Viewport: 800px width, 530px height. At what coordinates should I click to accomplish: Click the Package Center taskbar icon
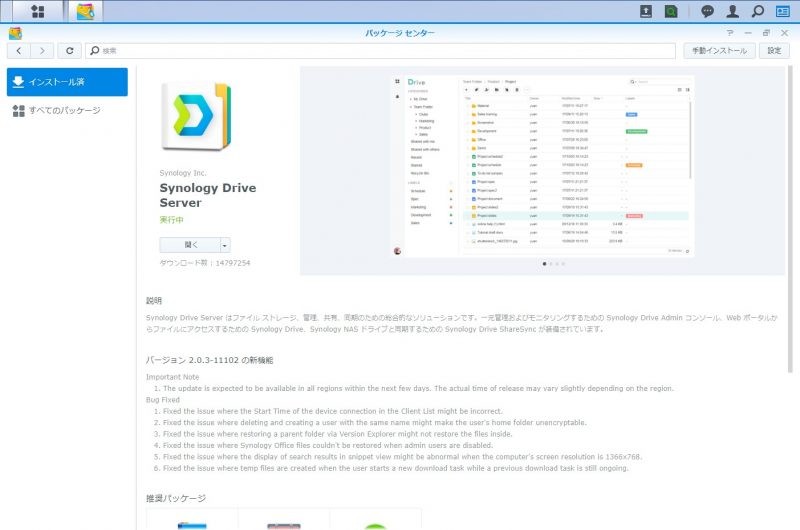click(86, 12)
